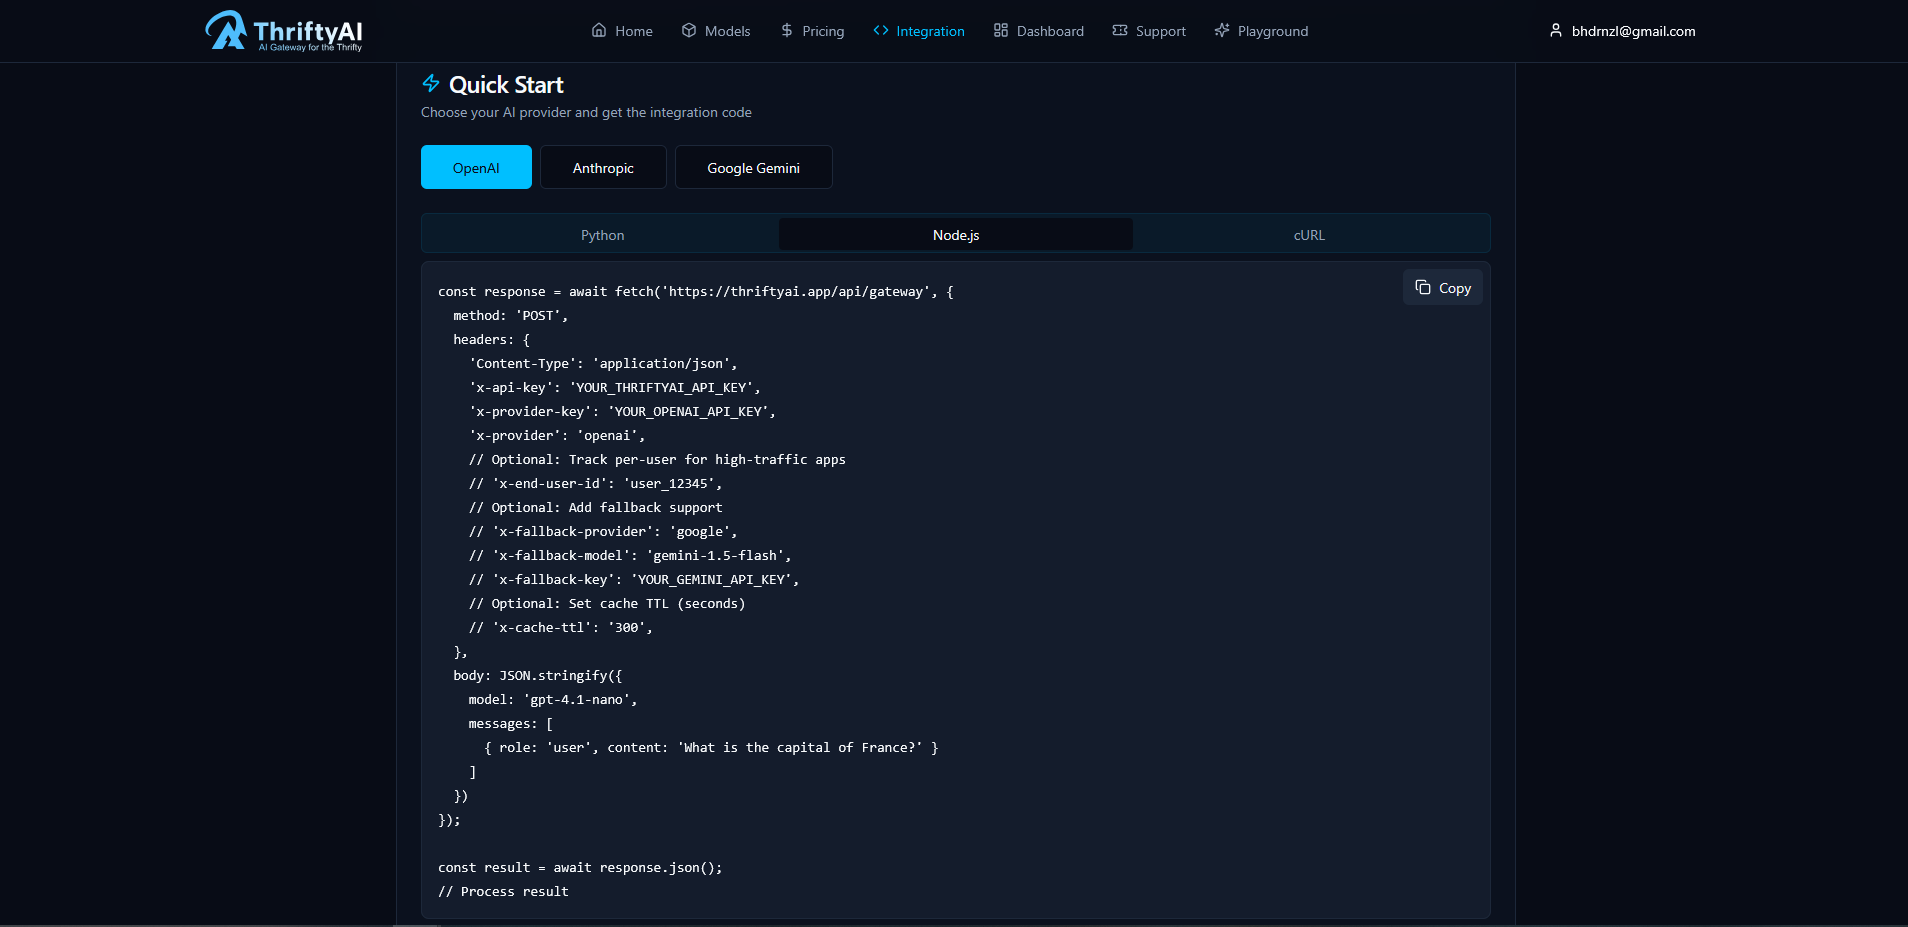The height and width of the screenshot is (927, 1908).
Task: Click the lightning bolt beside Quick Start
Action: pos(431,84)
